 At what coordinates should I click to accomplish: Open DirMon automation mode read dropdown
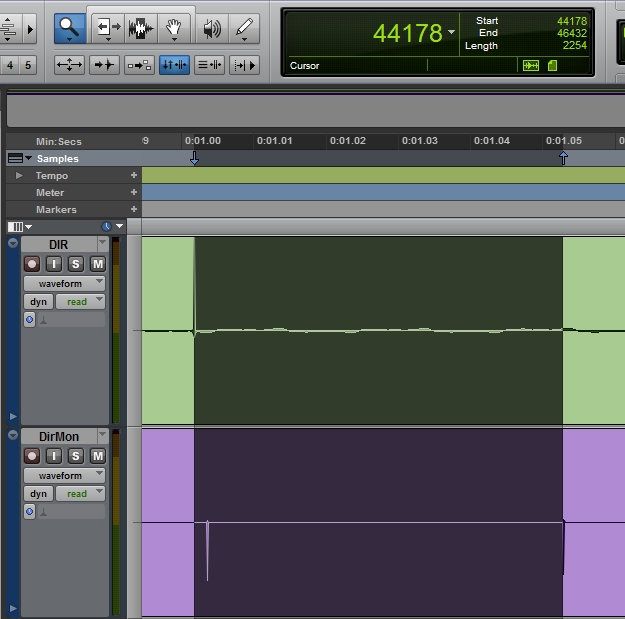coord(79,494)
